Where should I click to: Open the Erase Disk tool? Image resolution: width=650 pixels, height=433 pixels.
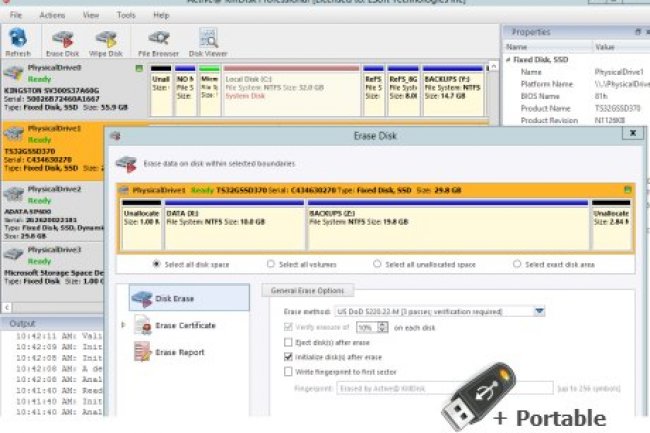(62, 42)
